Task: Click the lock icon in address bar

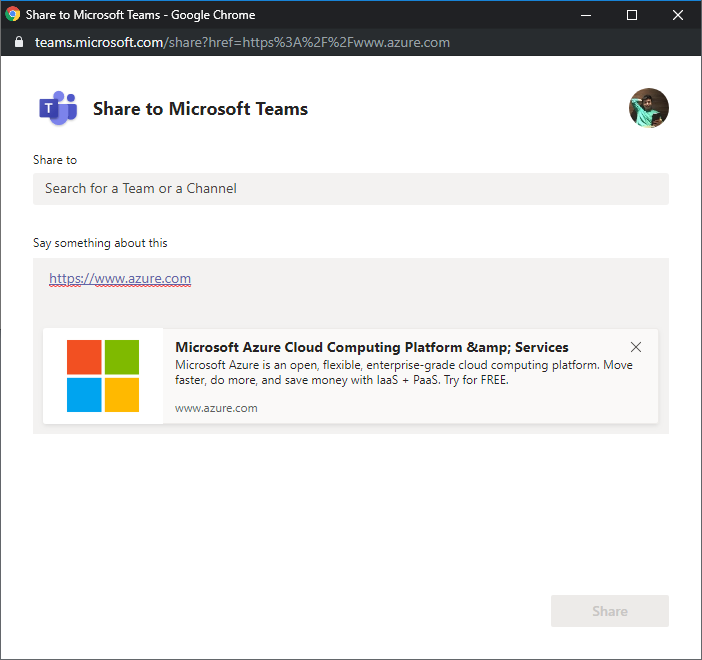Action: click(x=19, y=42)
